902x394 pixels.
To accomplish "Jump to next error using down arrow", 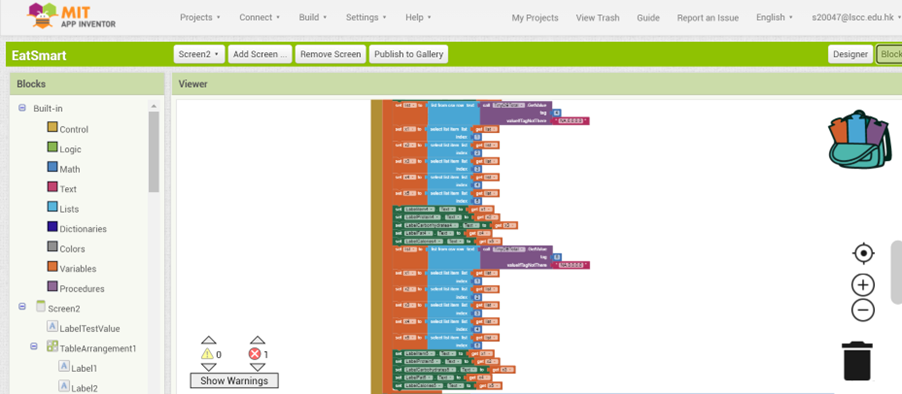I will [258, 367].
